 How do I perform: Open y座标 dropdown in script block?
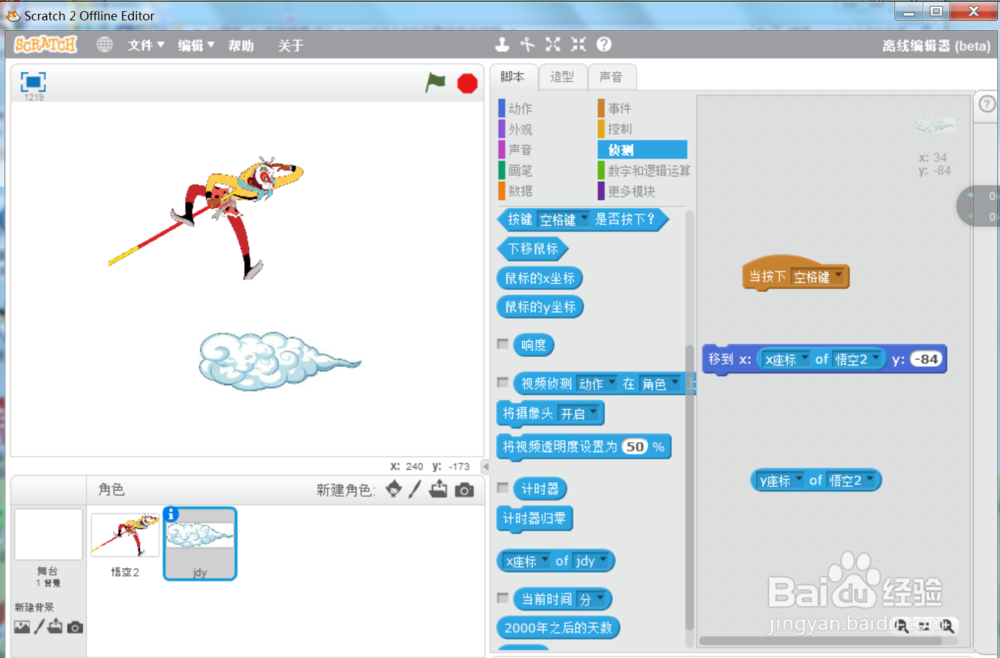(780, 480)
